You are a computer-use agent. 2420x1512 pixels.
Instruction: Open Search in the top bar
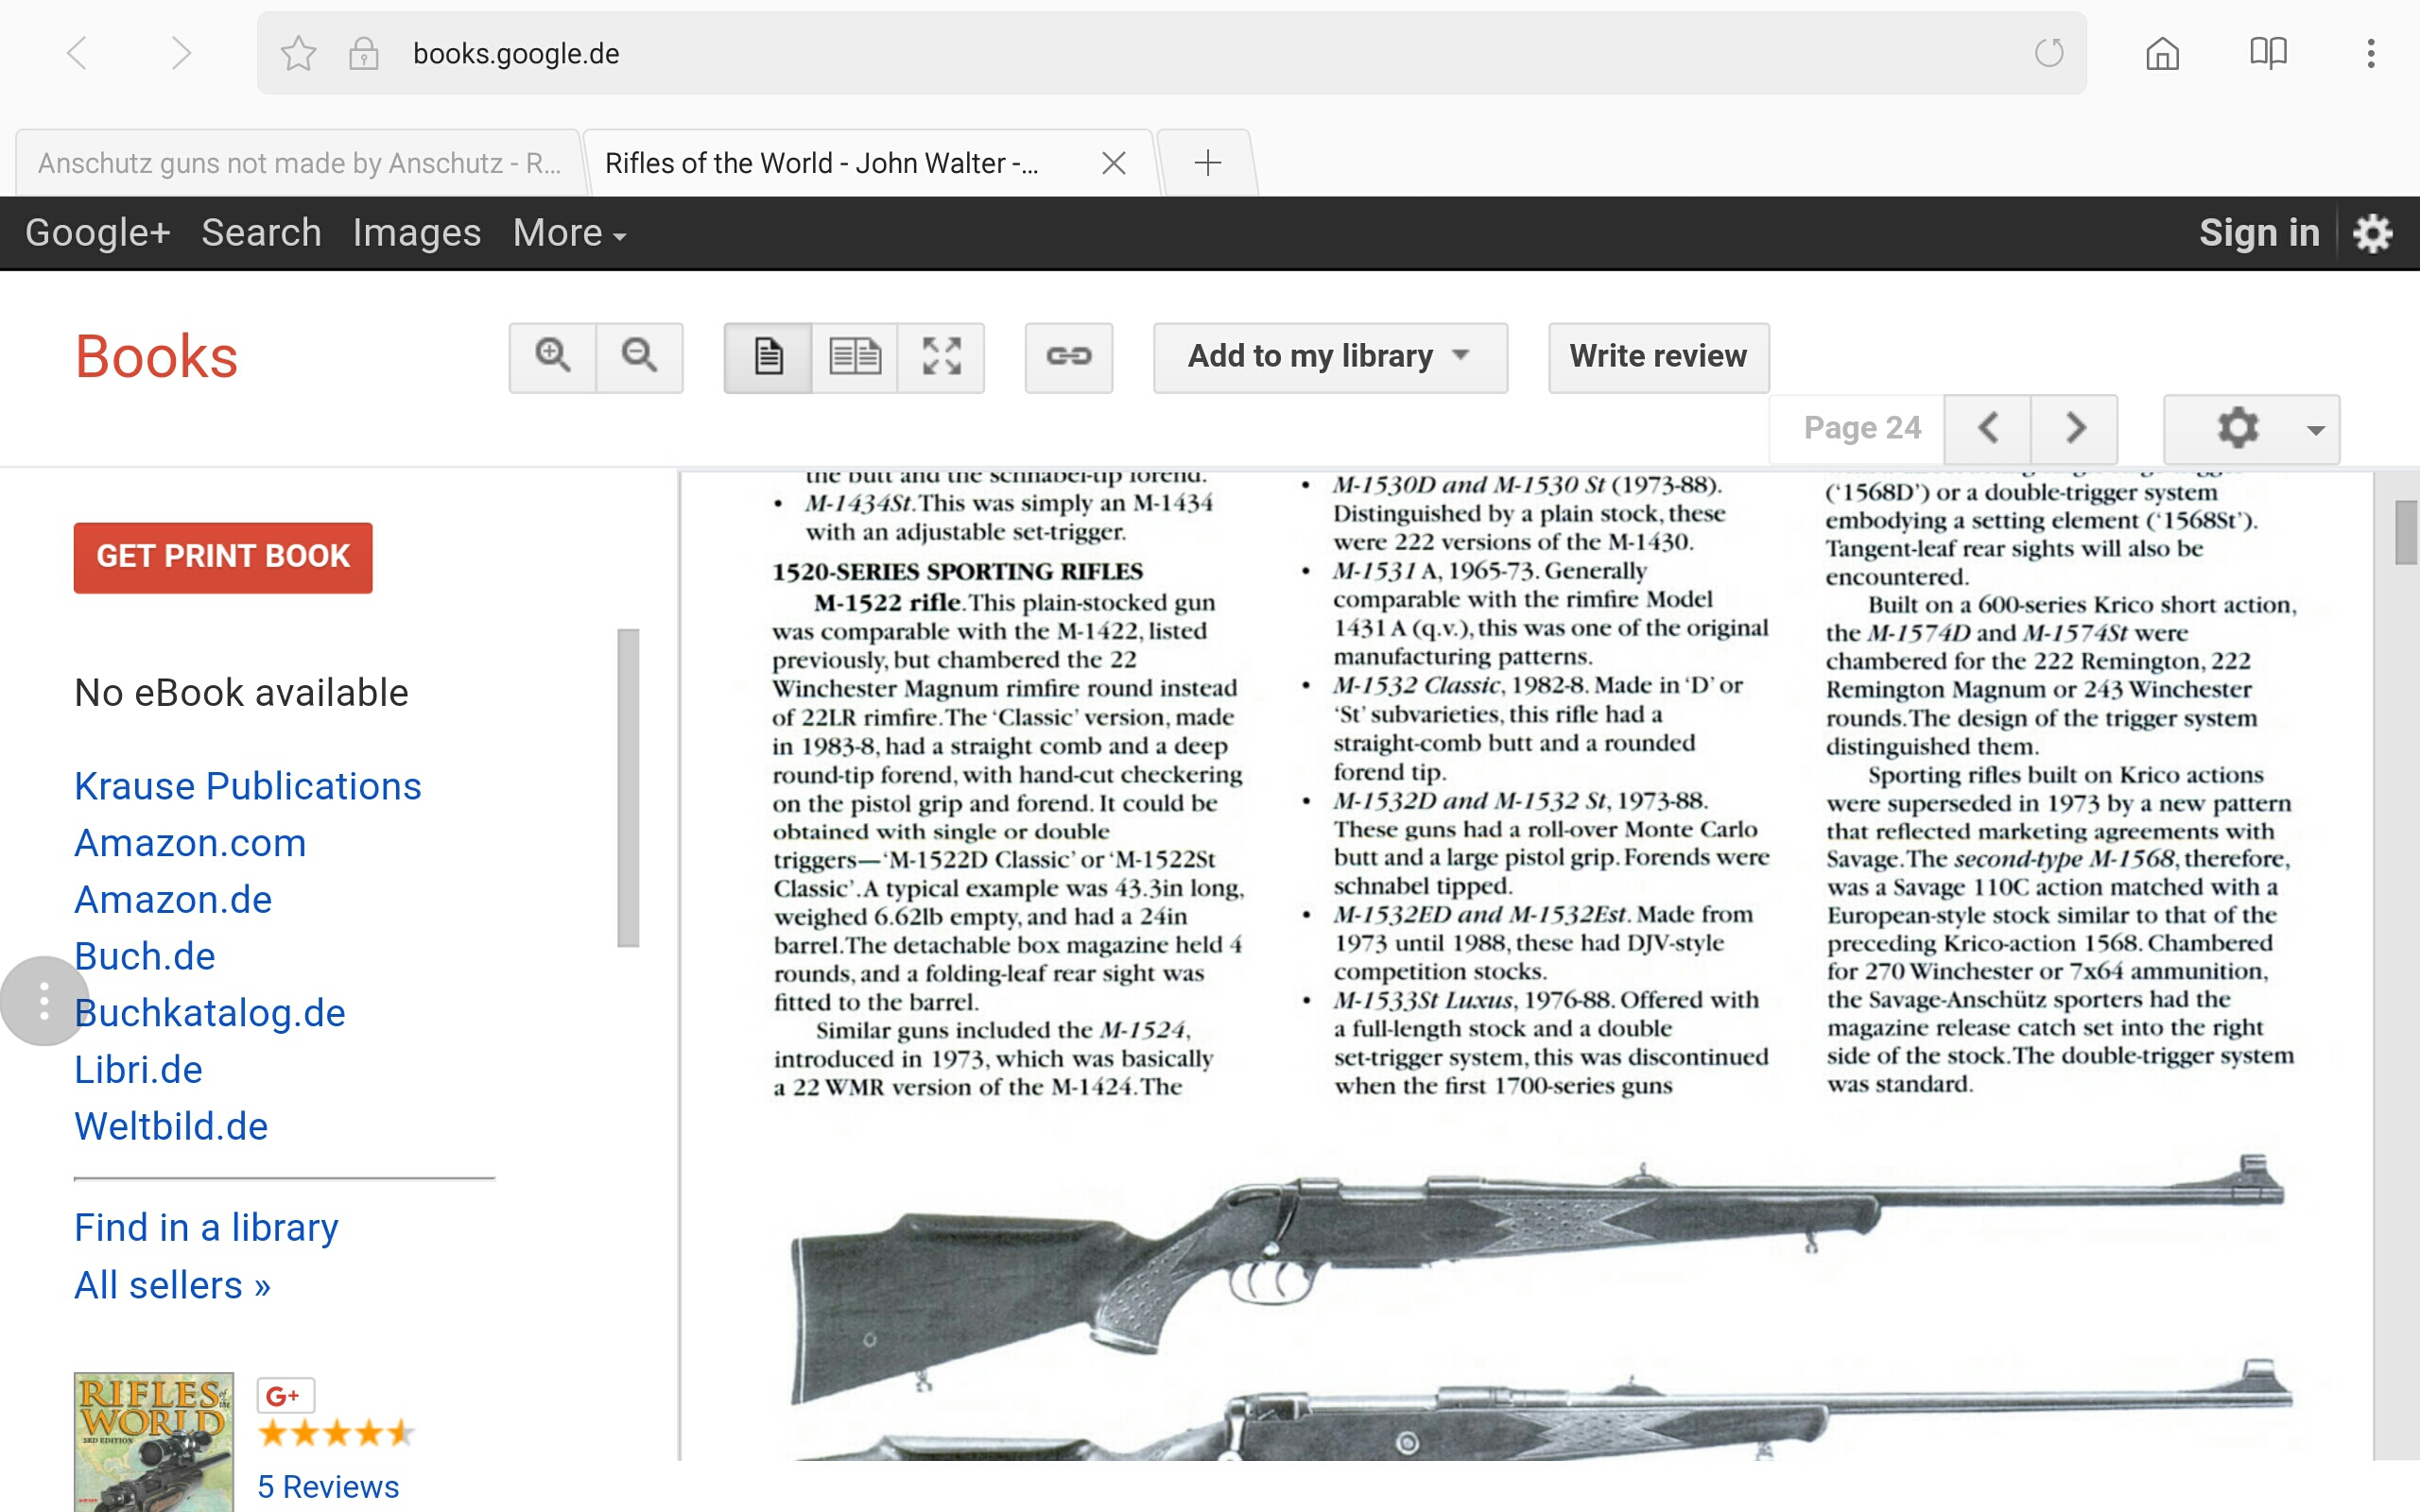(261, 233)
